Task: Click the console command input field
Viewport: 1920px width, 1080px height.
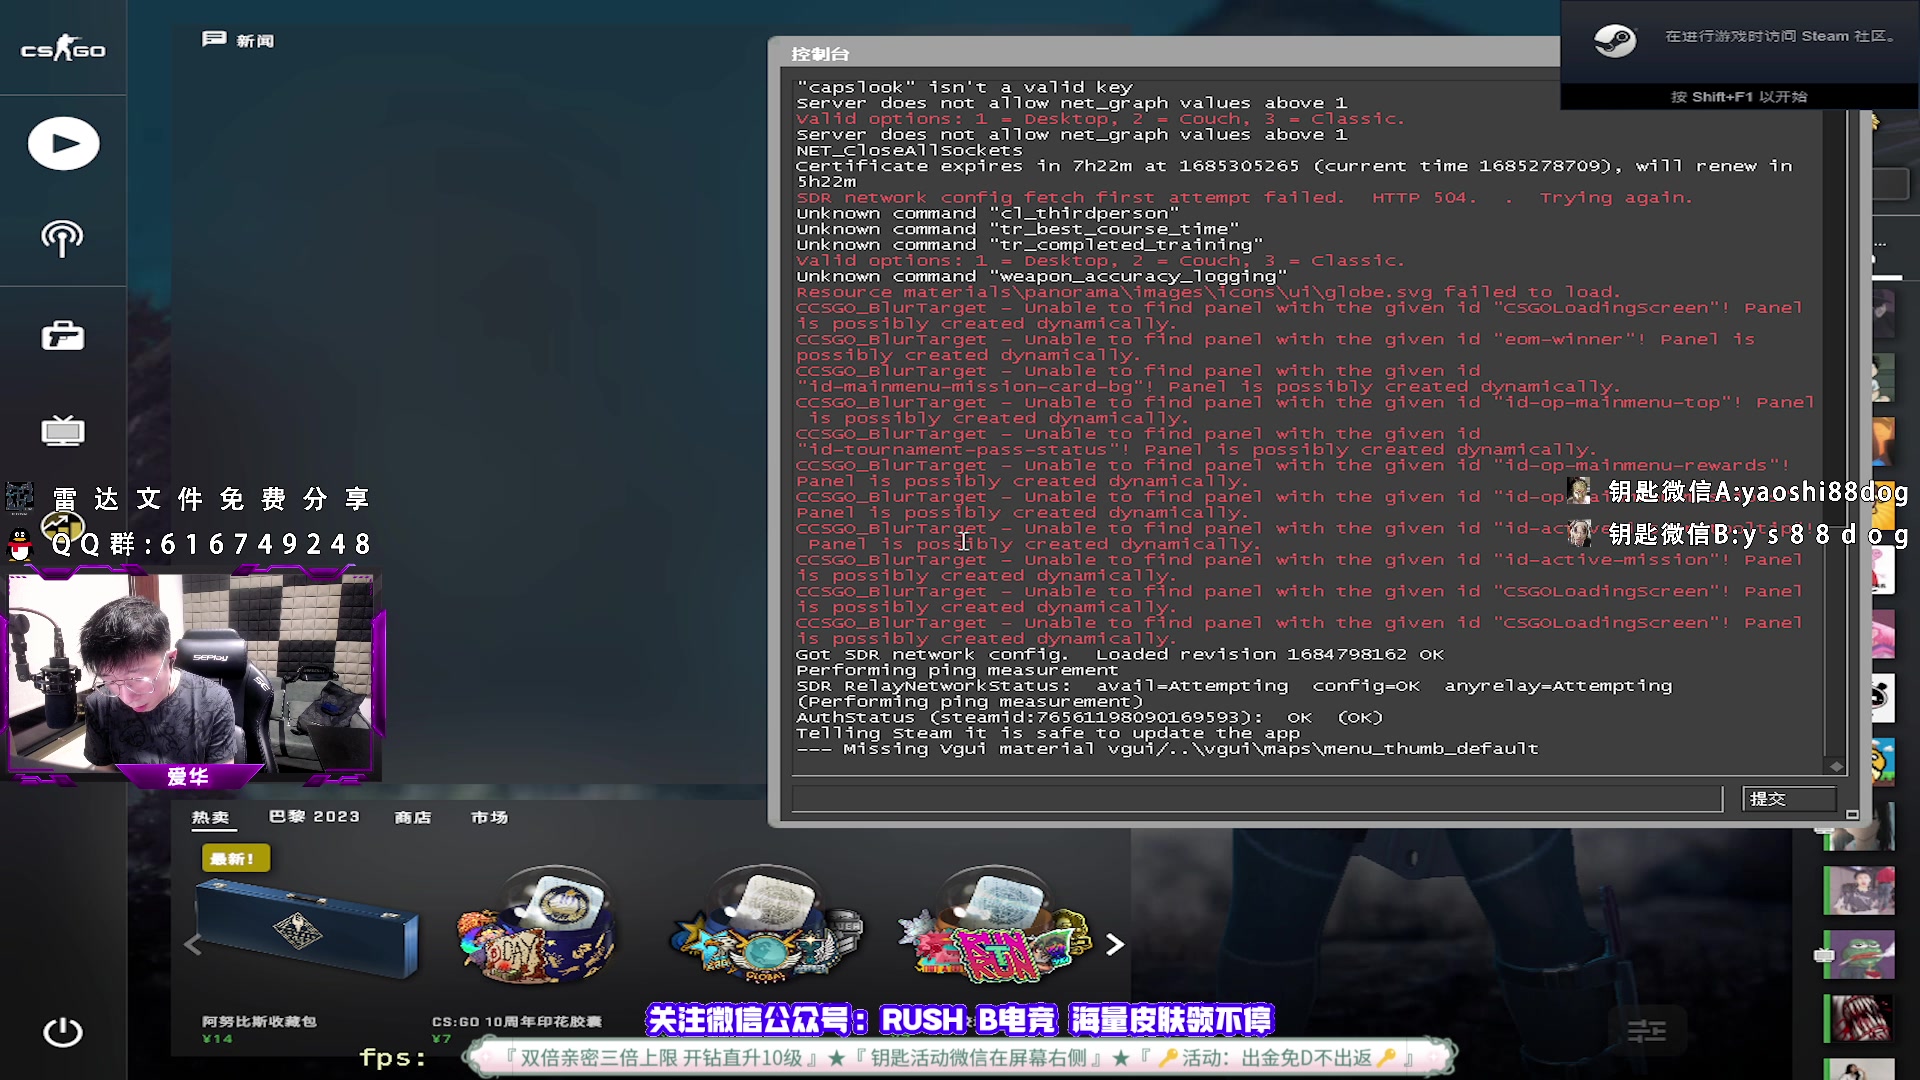Action: click(1257, 798)
